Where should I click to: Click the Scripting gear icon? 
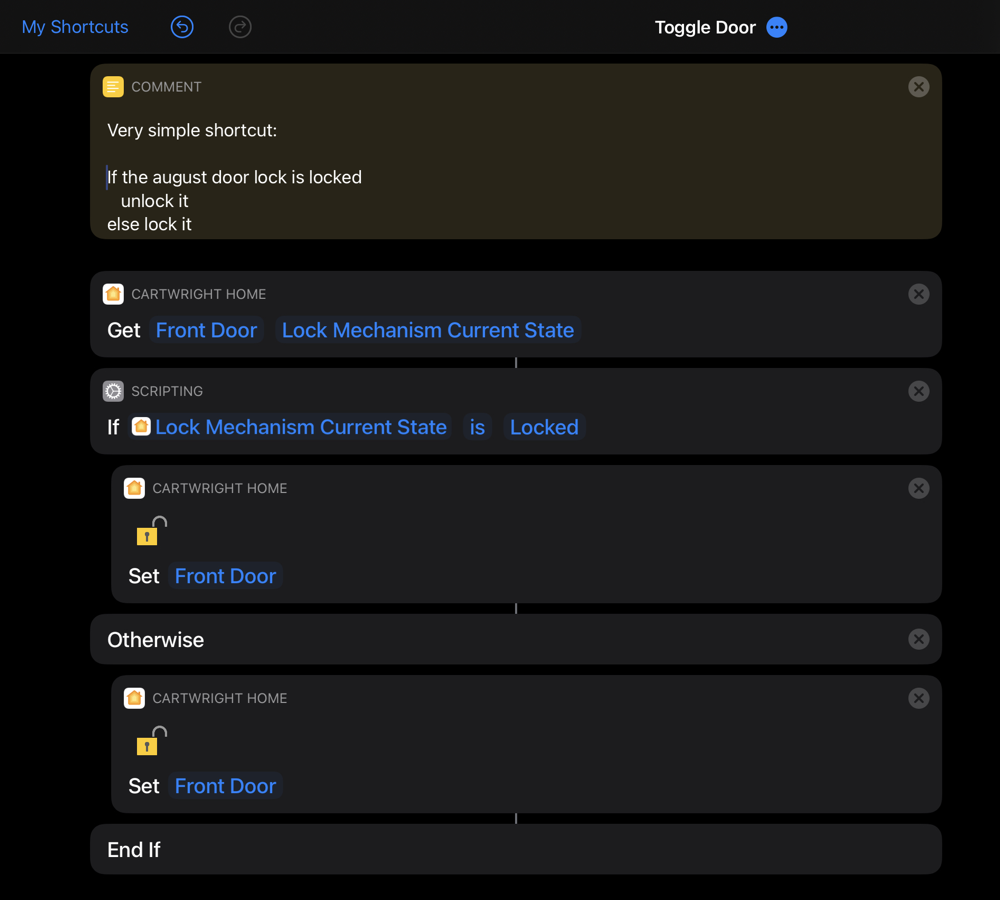(x=113, y=391)
